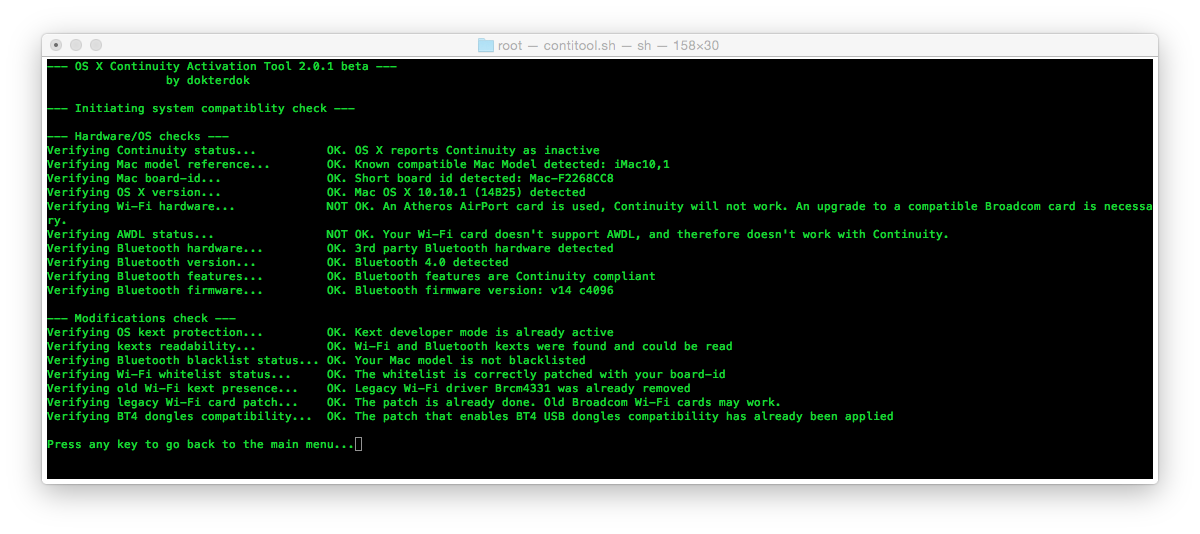Click 'Known compatible Mac Model detected: iMac10,1'
The height and width of the screenshot is (534, 1200).
(512, 164)
